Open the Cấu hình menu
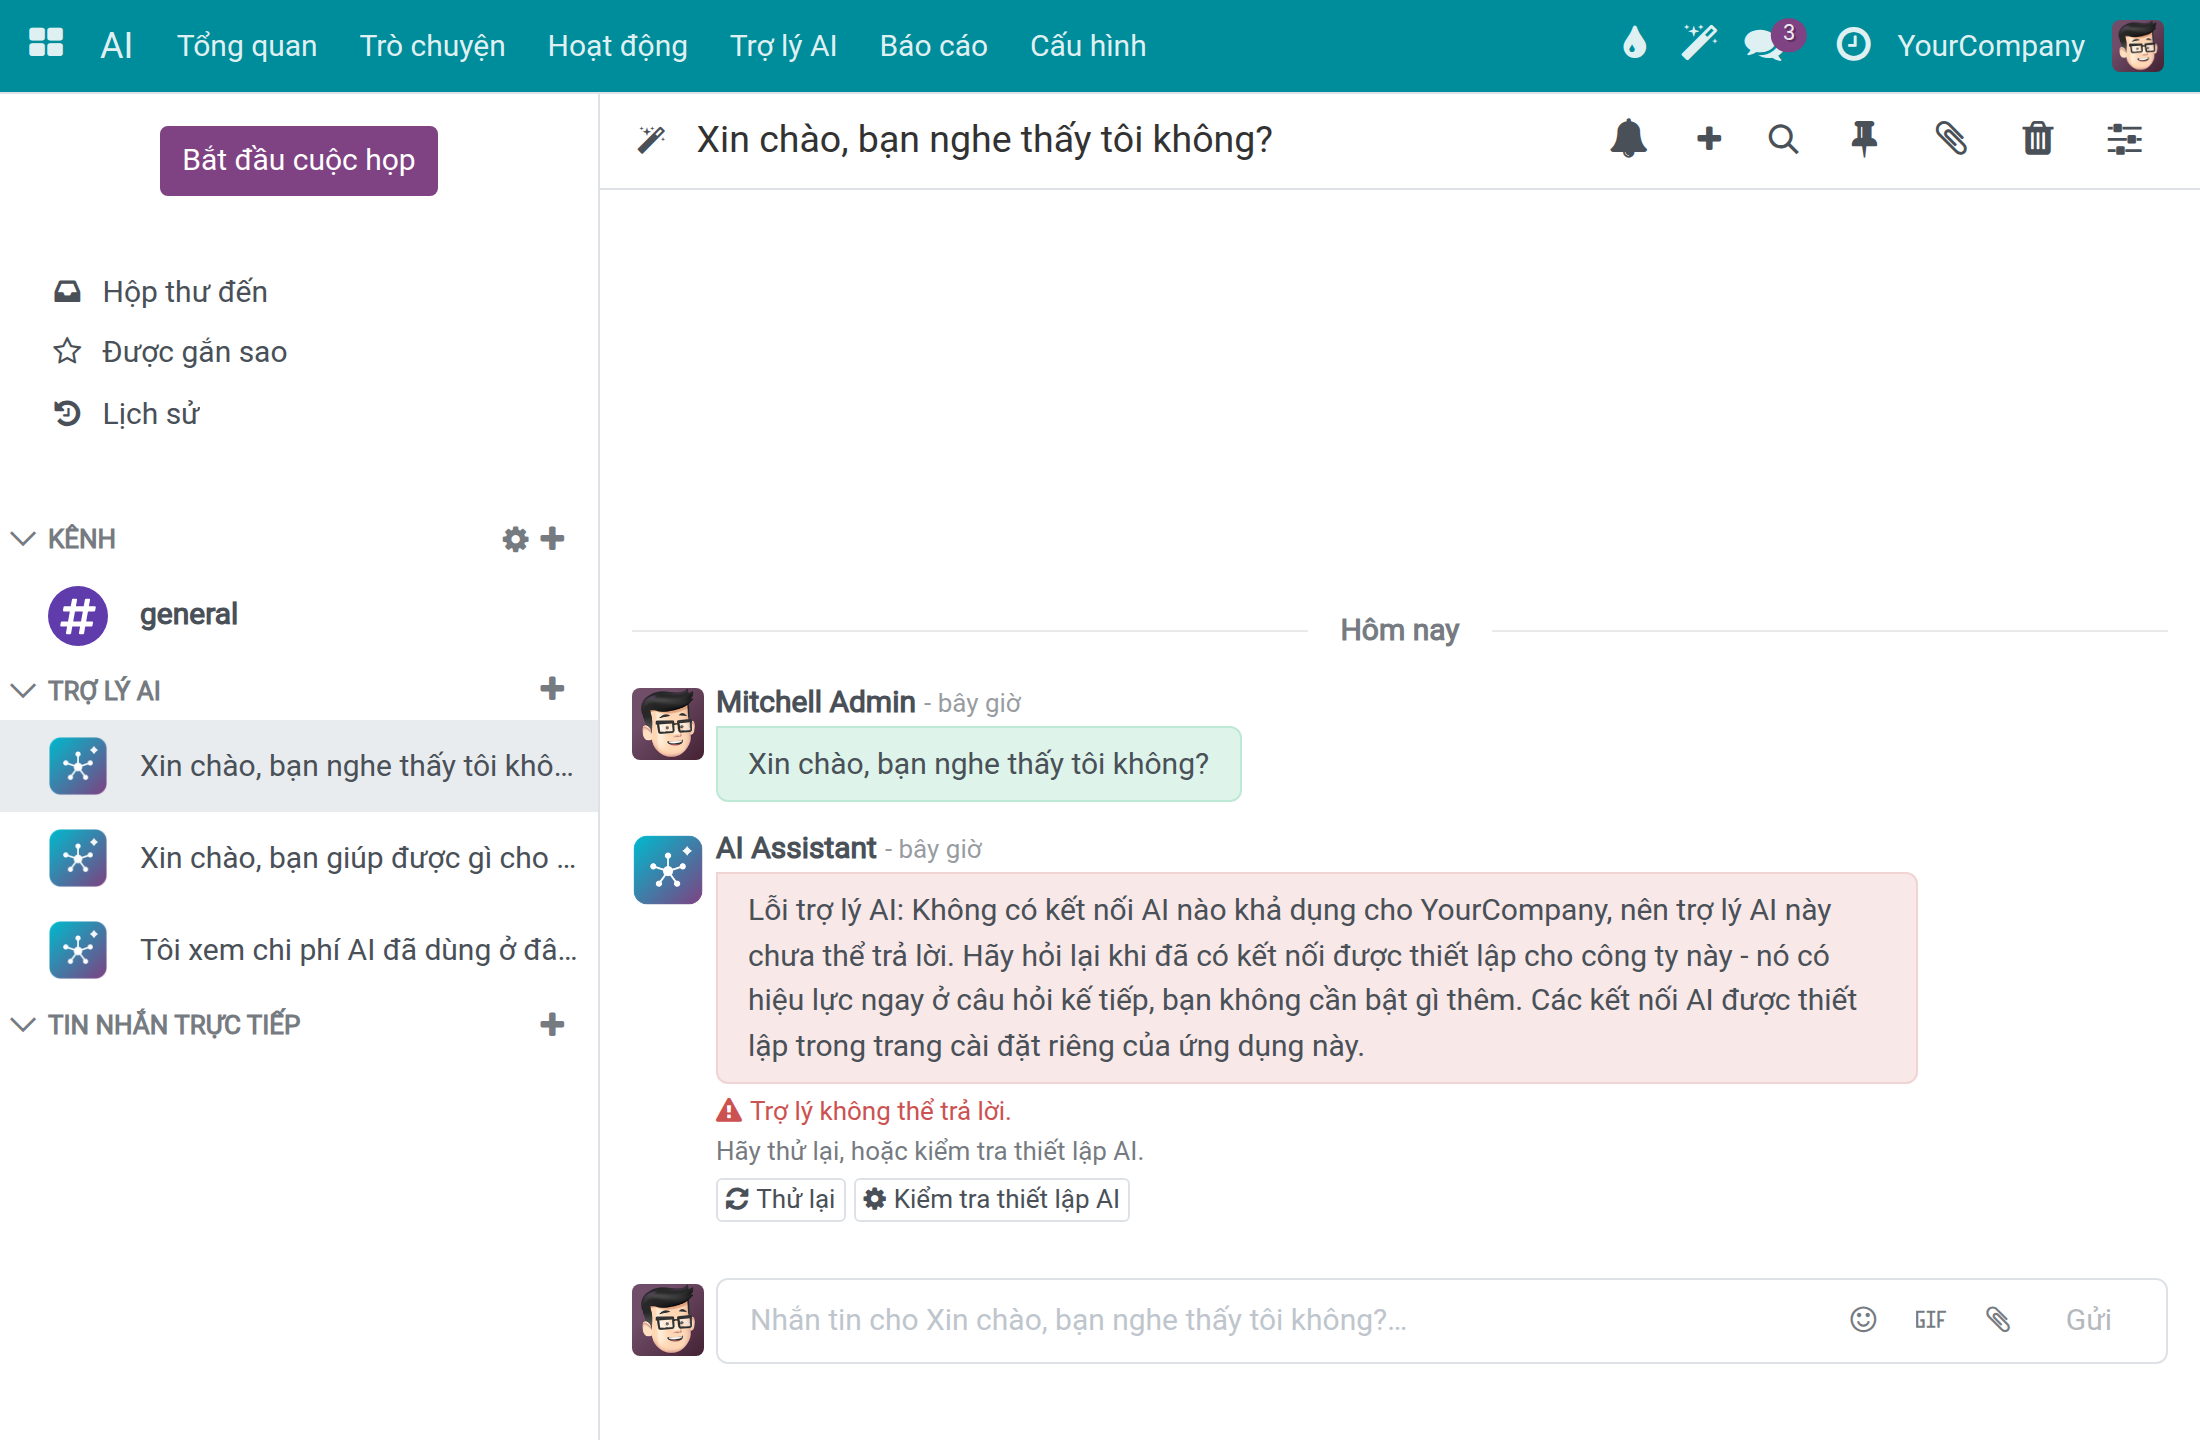The width and height of the screenshot is (2200, 1440). click(x=1088, y=46)
